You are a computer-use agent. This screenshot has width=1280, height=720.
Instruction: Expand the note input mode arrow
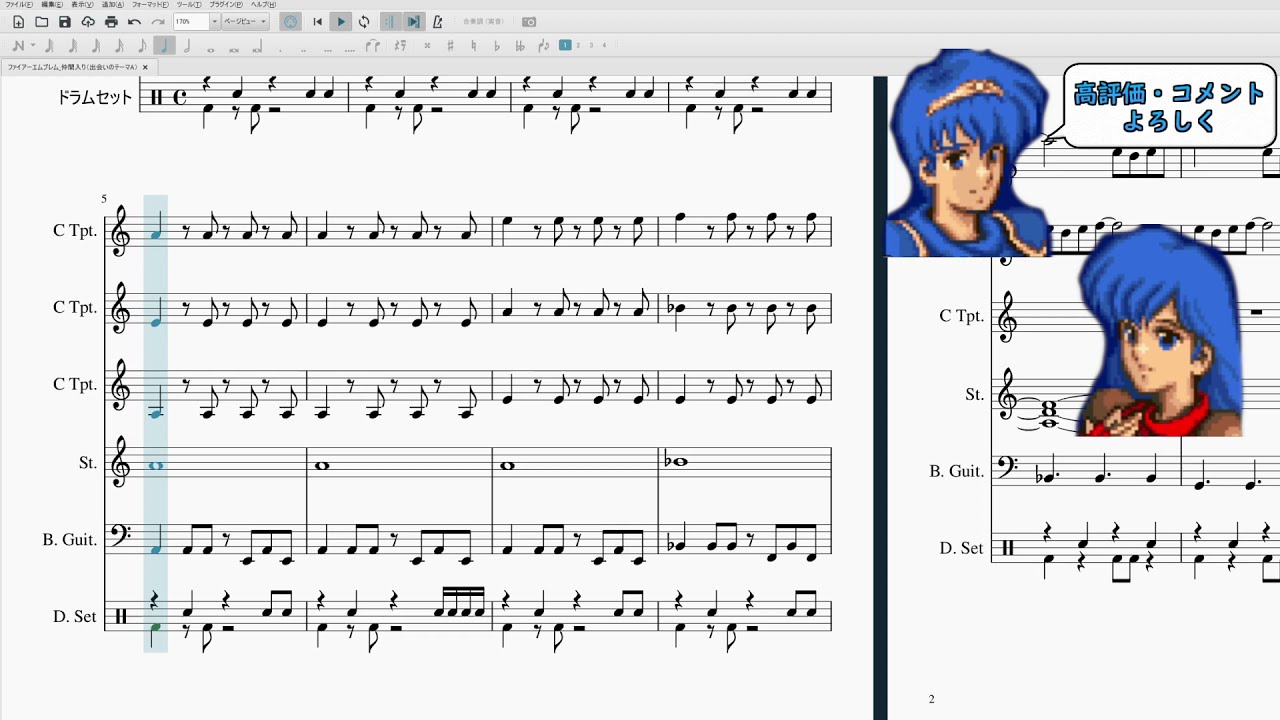33,45
